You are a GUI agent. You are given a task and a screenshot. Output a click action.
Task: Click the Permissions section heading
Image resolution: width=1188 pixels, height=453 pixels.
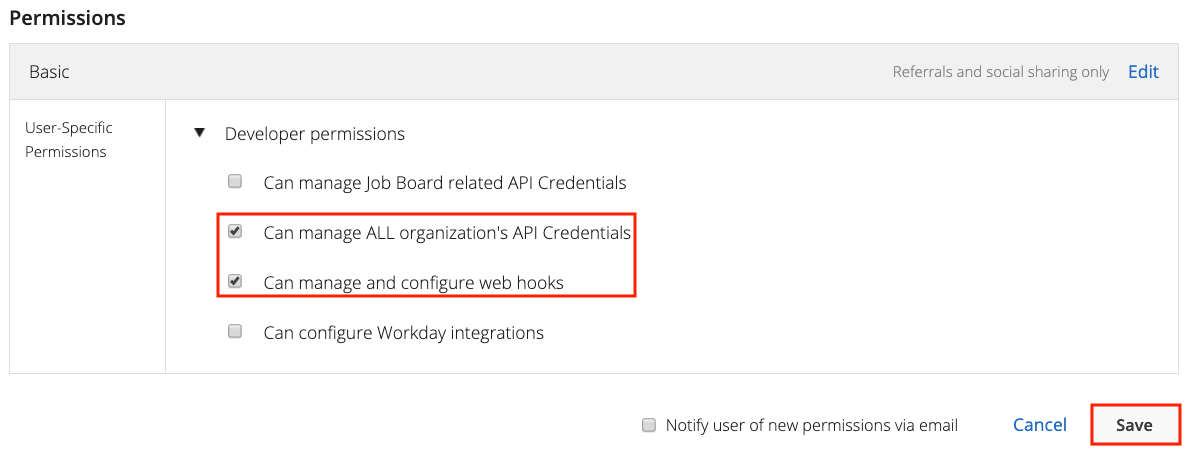tap(67, 18)
